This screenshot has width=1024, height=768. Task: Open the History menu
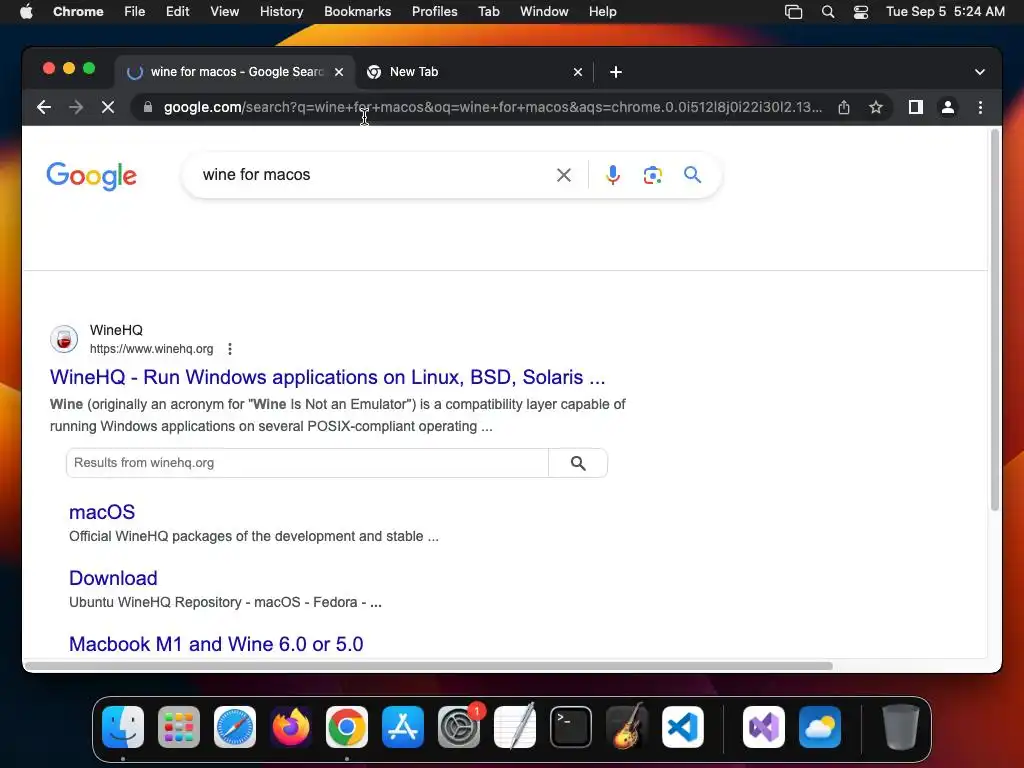coord(281,12)
